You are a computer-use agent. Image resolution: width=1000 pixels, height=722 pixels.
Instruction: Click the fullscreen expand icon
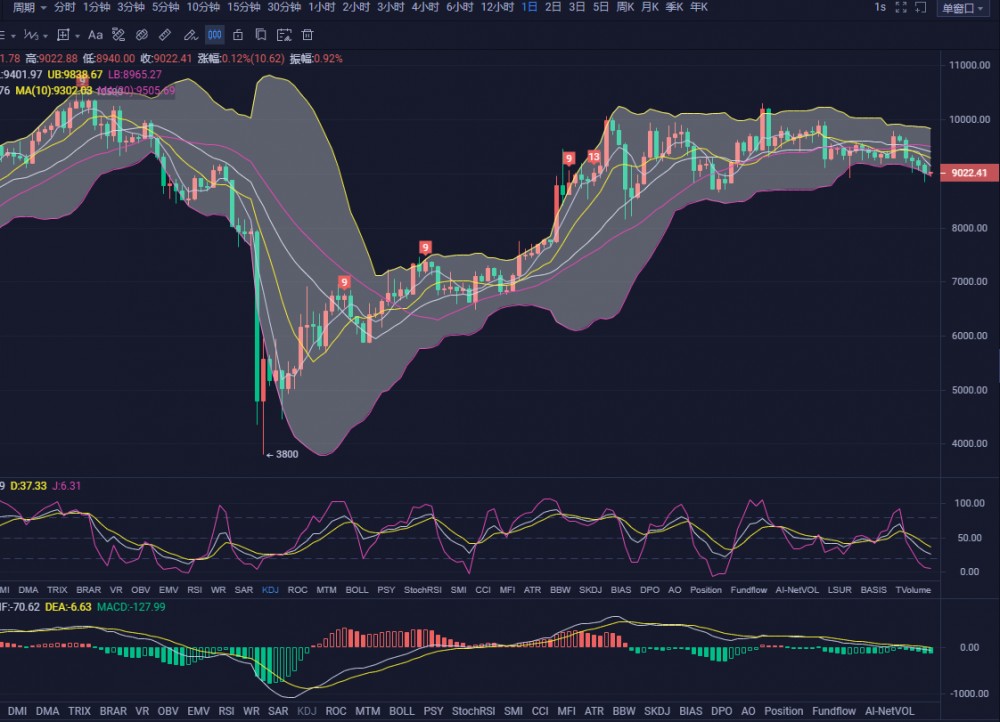(901, 8)
